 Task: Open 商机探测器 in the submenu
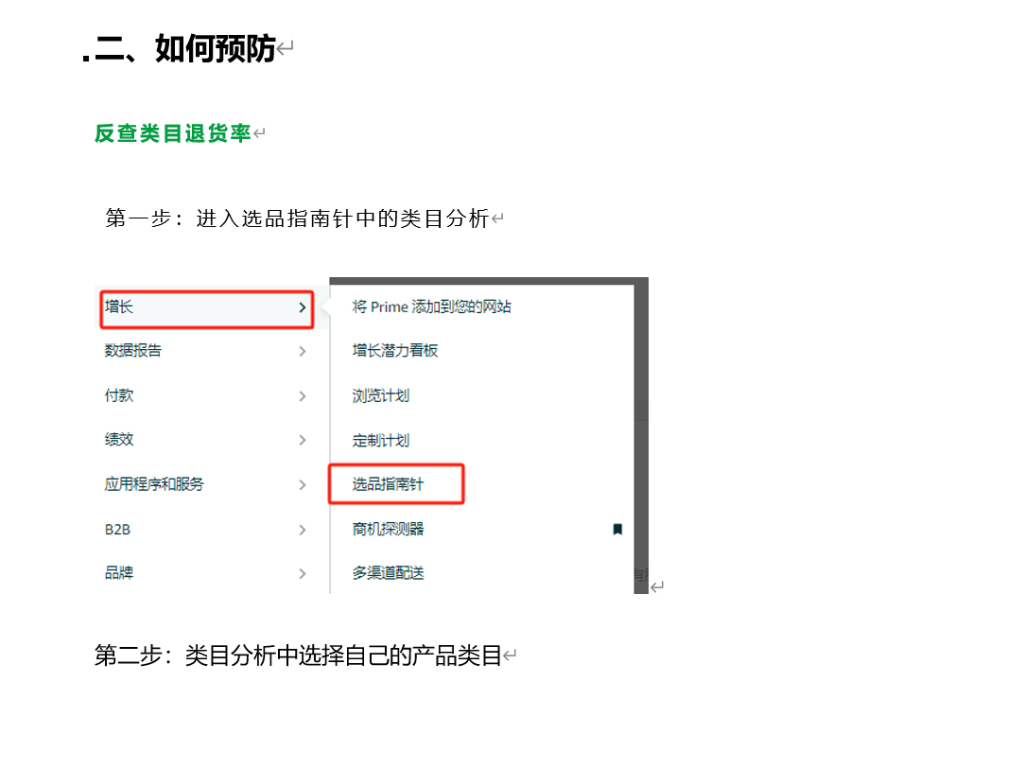[388, 529]
